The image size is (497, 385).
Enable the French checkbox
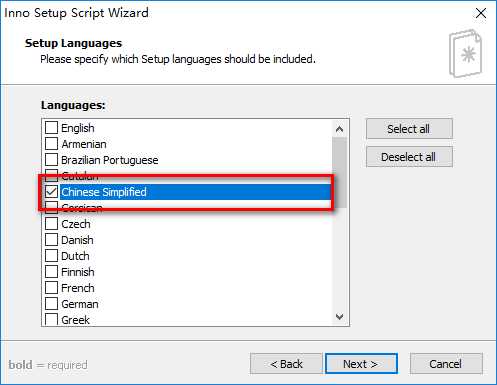tap(51, 287)
